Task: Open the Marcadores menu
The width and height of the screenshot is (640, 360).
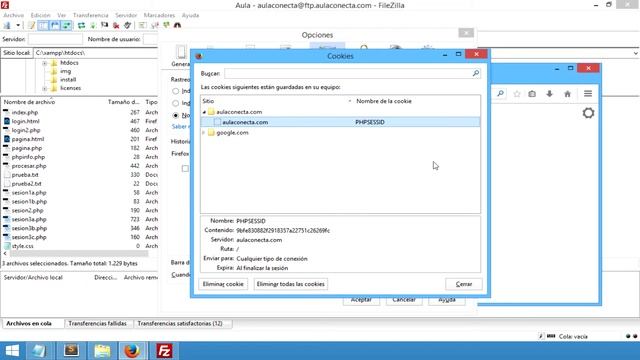Action: (x=159, y=15)
